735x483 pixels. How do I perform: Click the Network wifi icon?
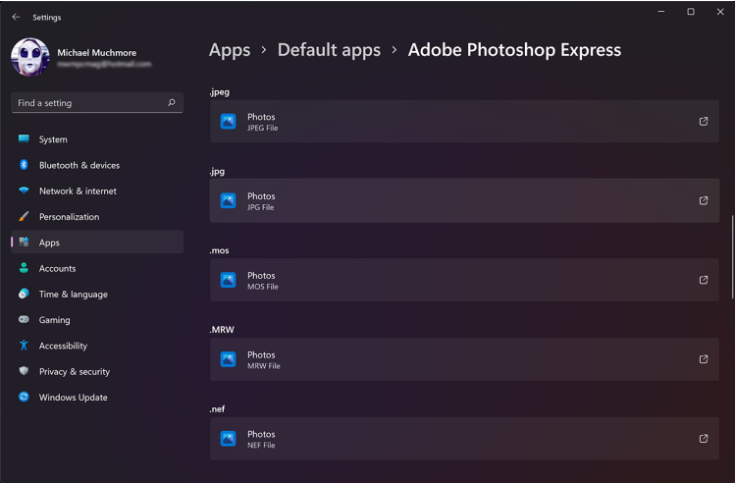point(23,190)
